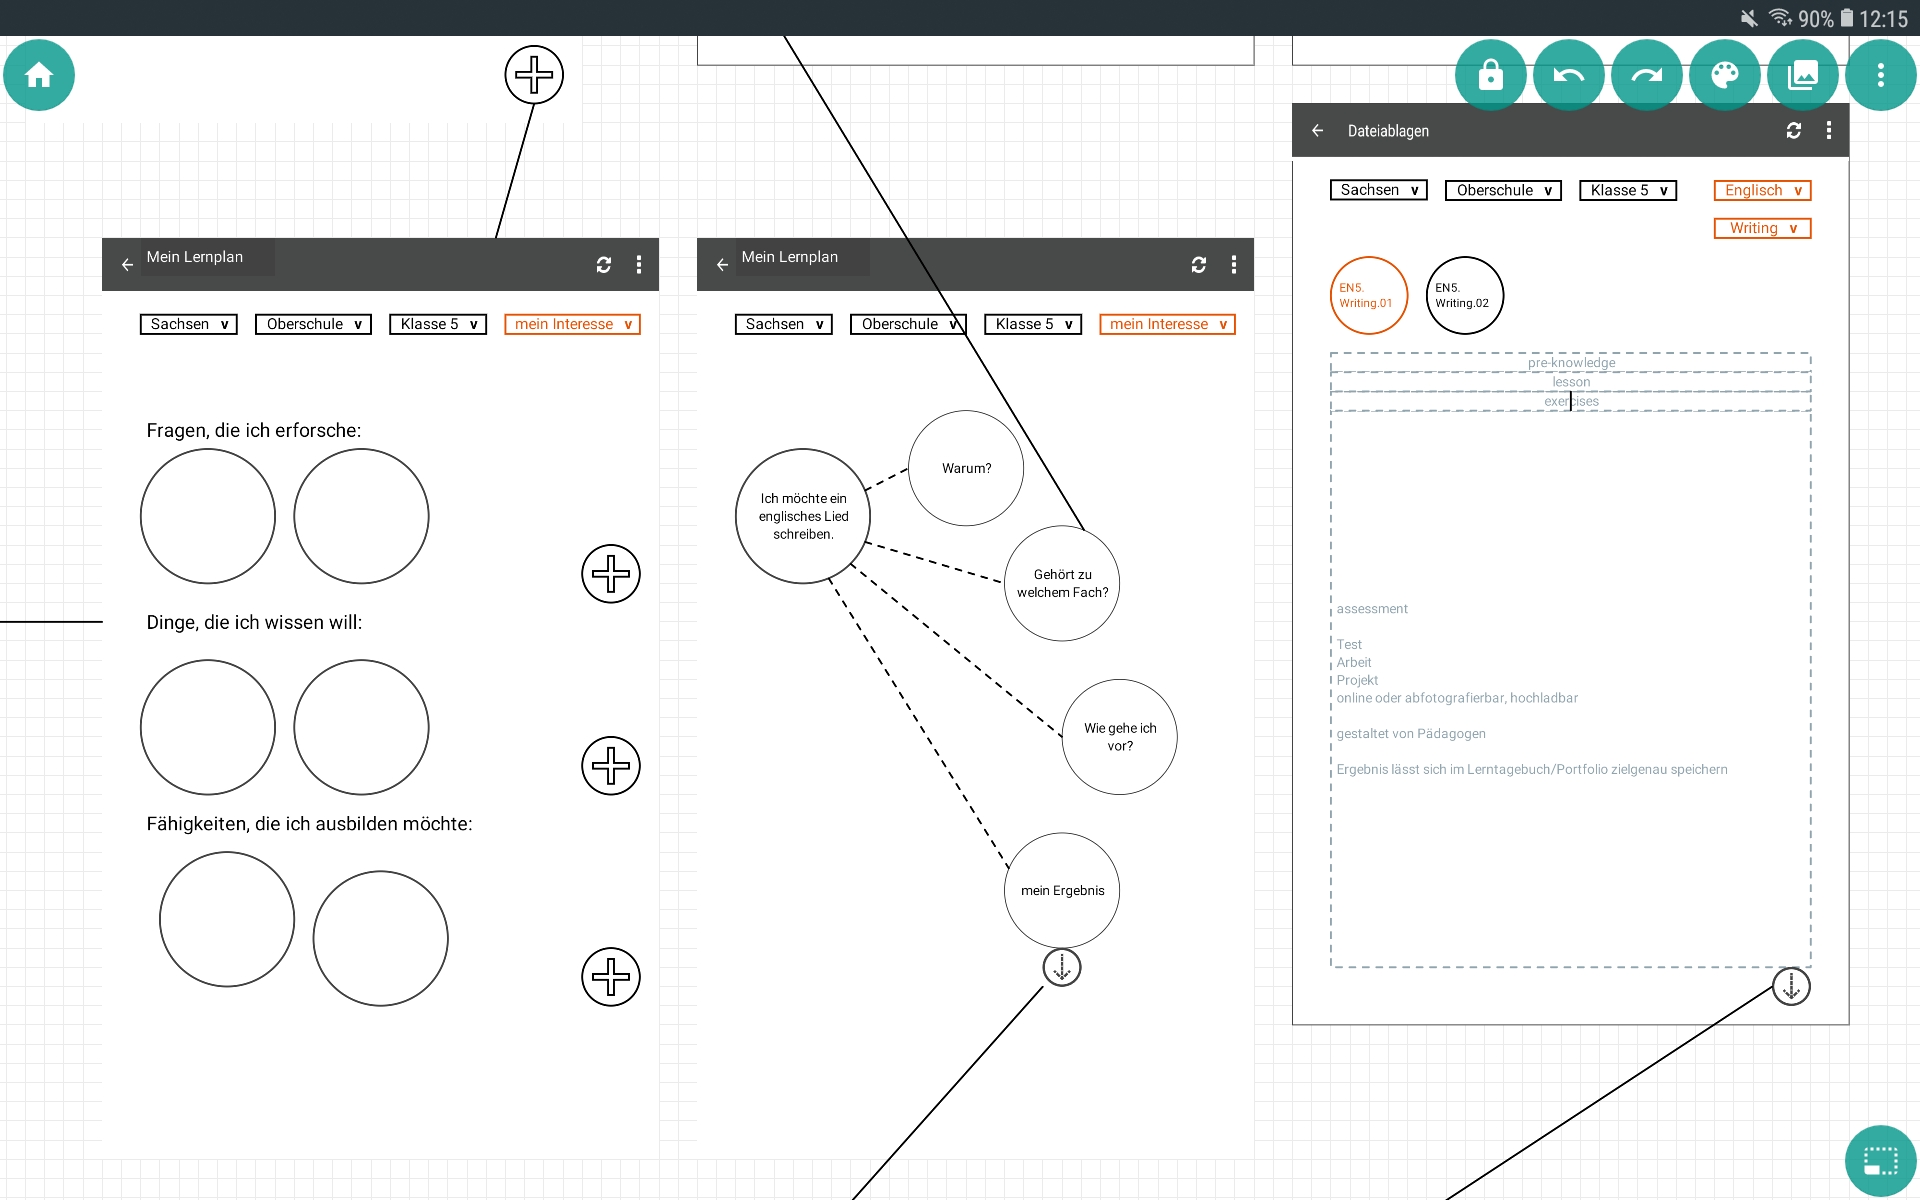
Task: Open the teal overflow menu button
Action: (x=1880, y=75)
